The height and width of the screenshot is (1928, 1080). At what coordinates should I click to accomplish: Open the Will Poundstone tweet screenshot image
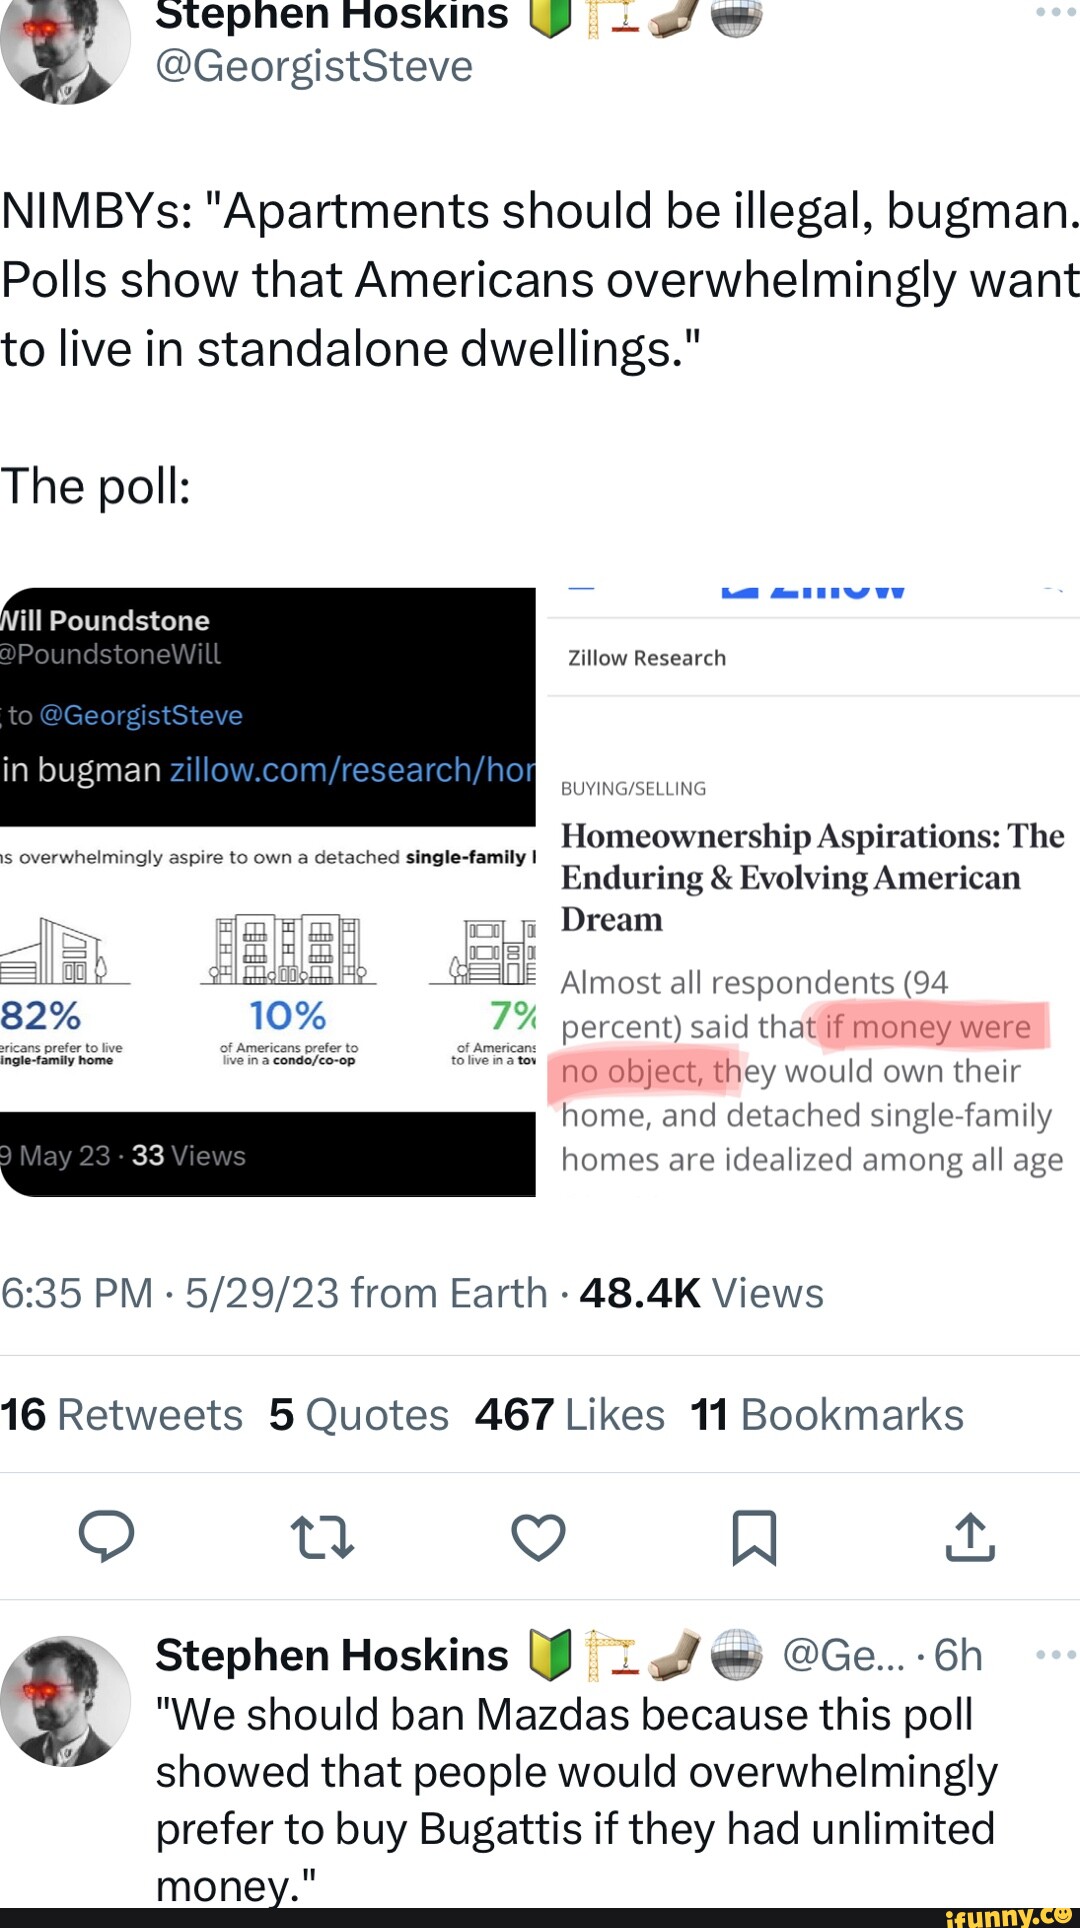tap(267, 892)
